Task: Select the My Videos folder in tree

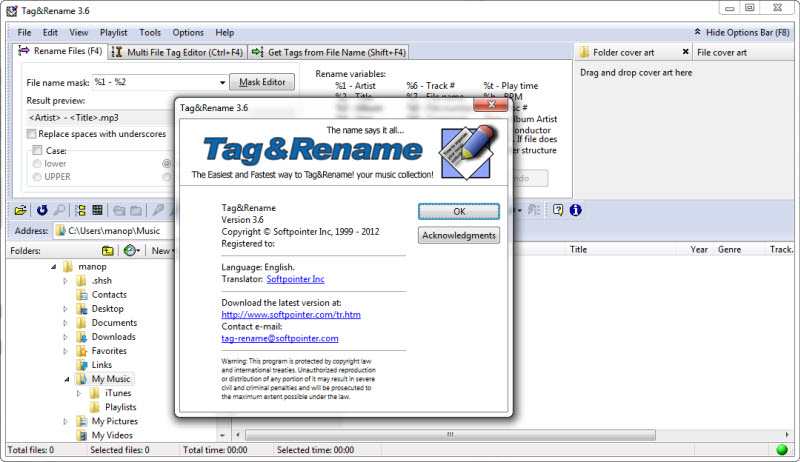Action: (112, 435)
